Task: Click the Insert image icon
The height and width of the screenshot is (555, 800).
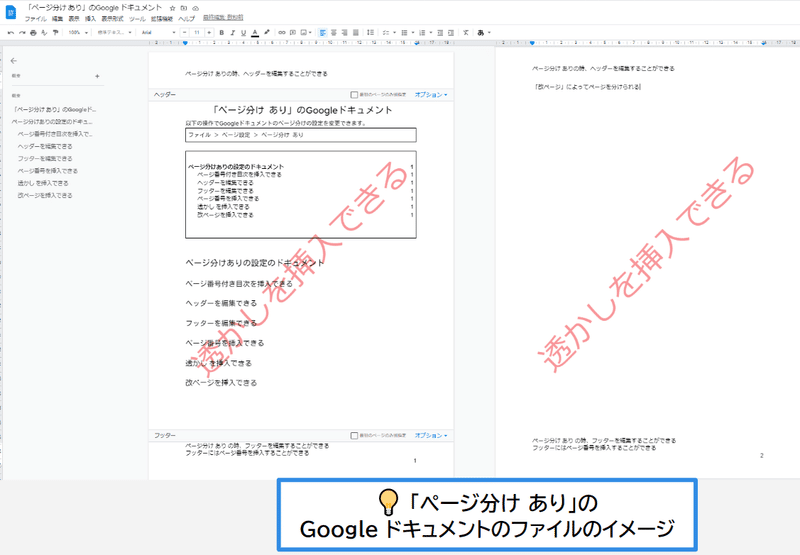Action: (x=304, y=33)
